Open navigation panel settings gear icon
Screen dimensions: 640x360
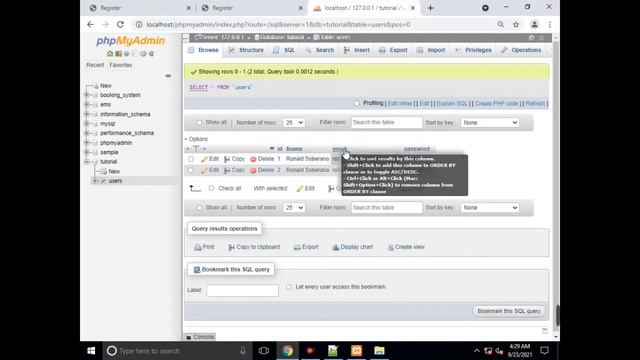[143, 53]
